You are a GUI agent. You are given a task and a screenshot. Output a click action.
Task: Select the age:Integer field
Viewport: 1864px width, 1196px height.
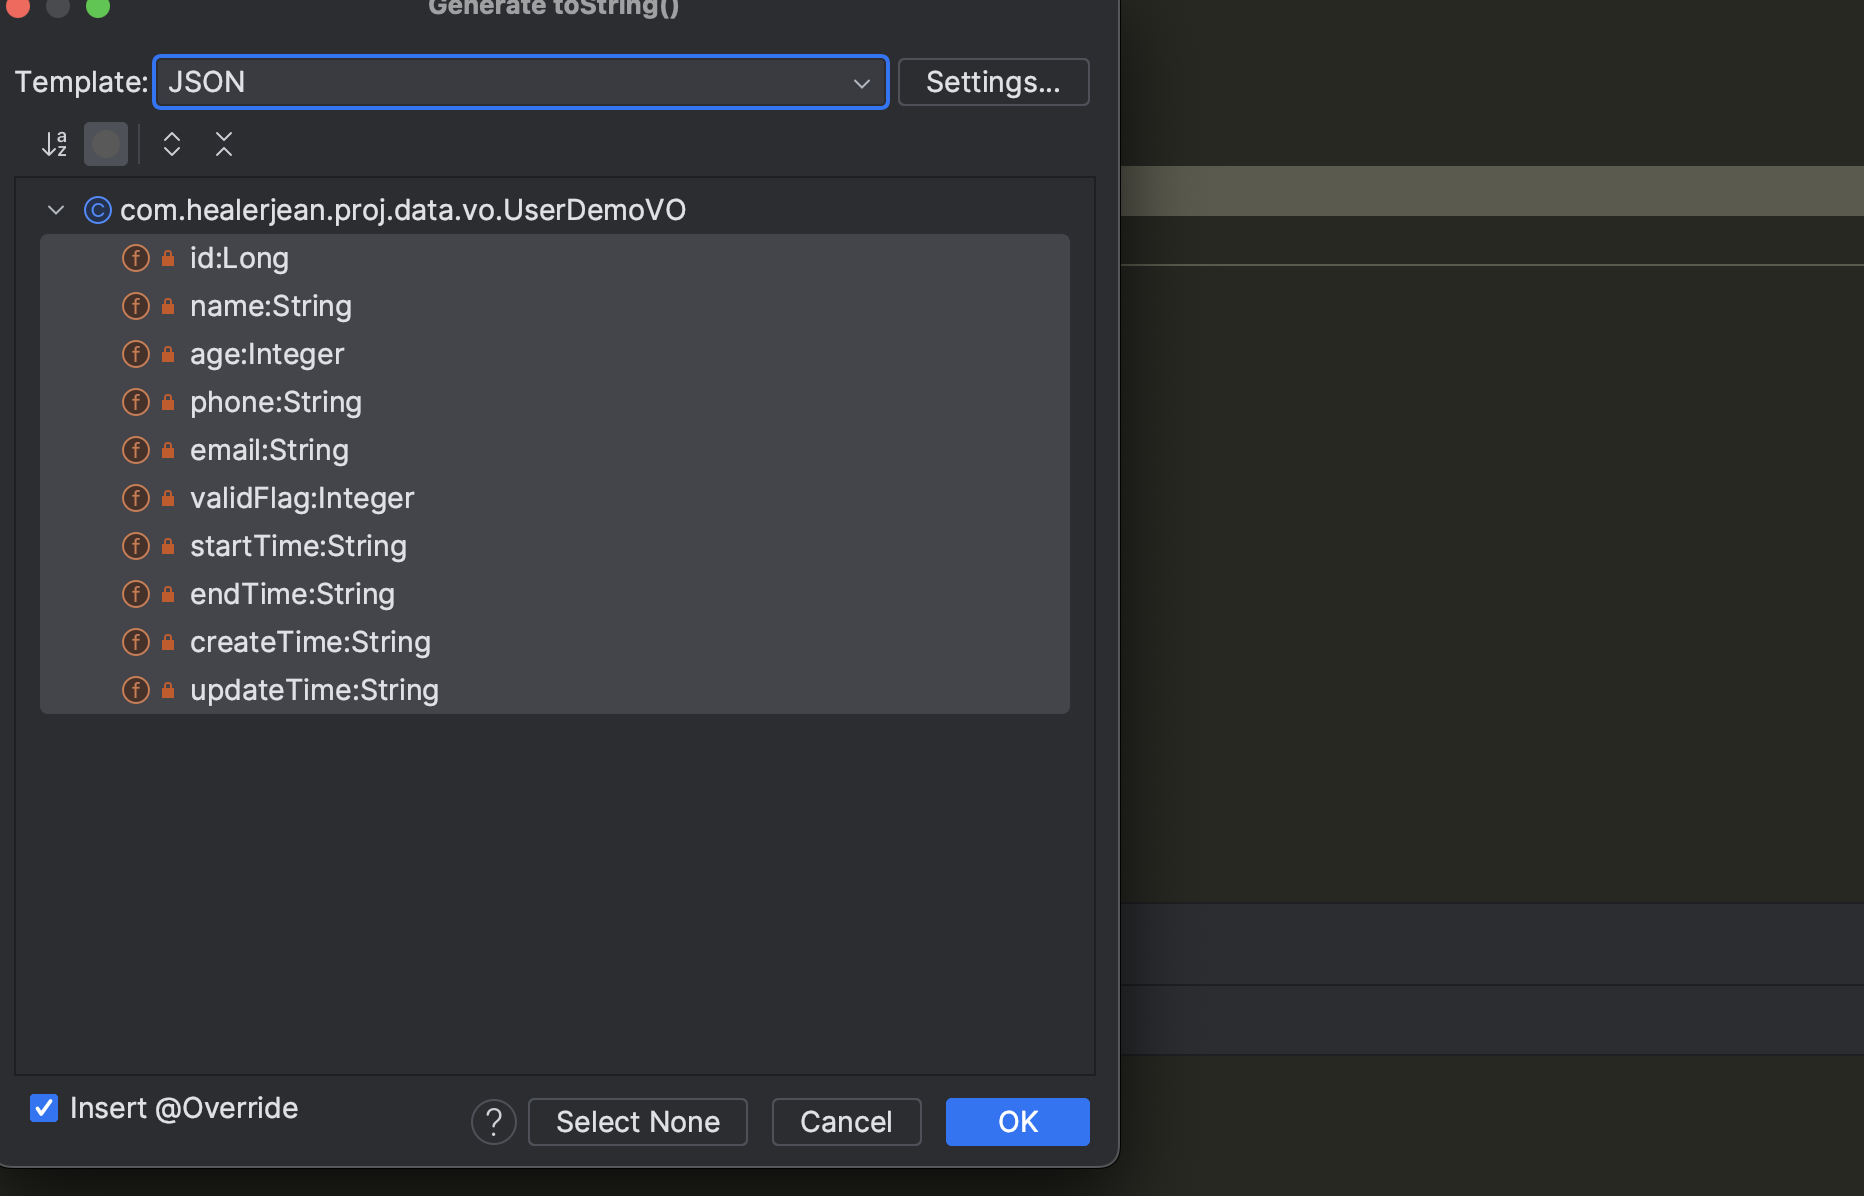tap(555, 354)
